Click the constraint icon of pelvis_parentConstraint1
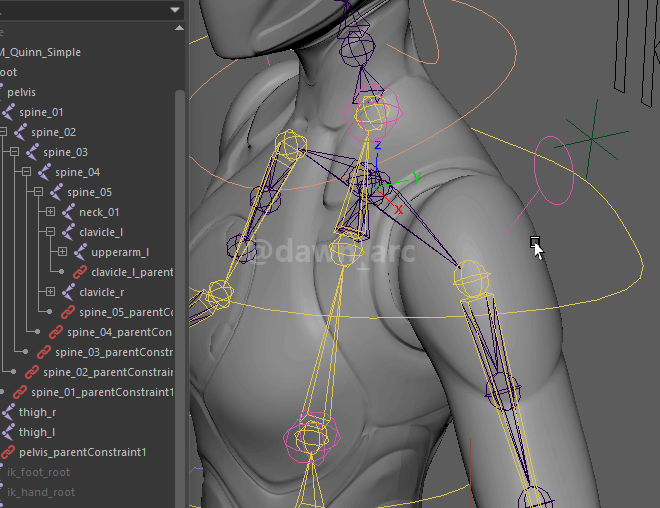Viewport: 660px width, 508px height. pos(8,452)
